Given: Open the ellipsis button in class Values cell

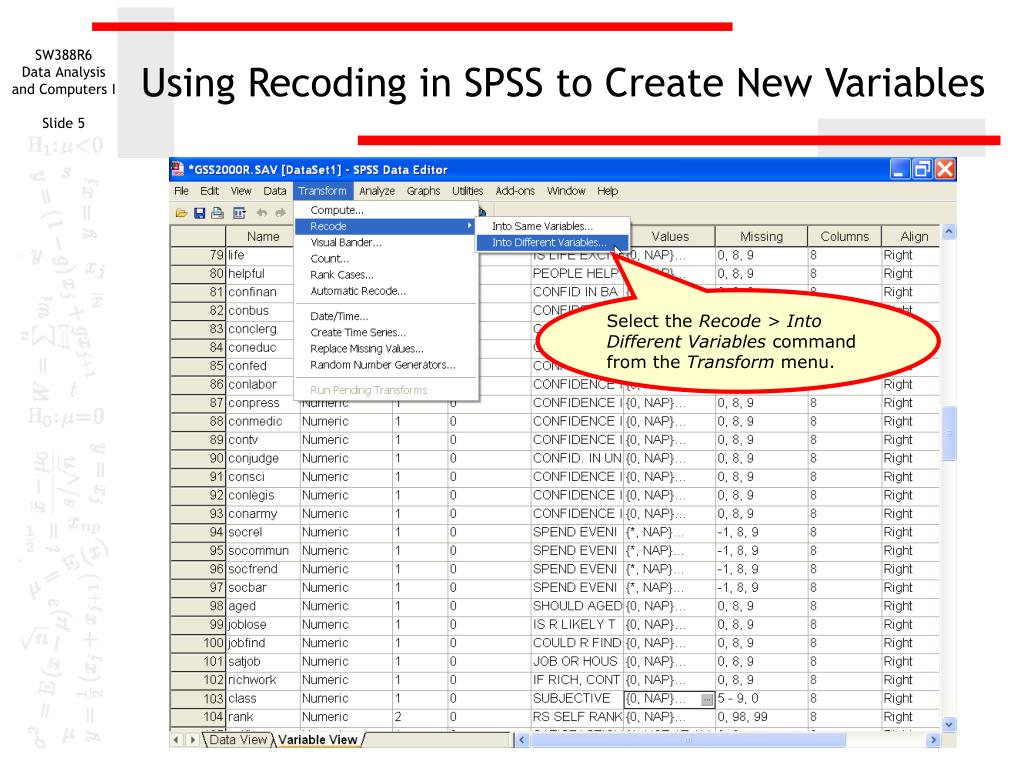Looking at the screenshot, I should 707,699.
